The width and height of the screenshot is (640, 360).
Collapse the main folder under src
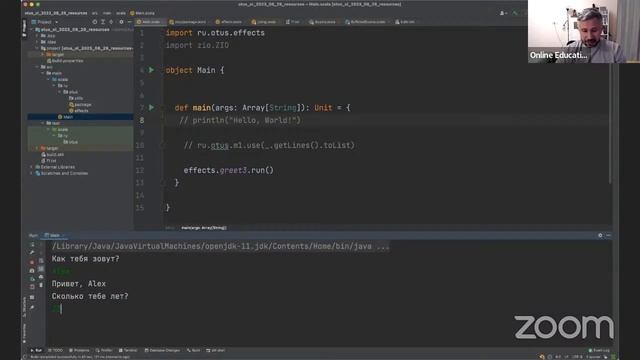click(43, 73)
